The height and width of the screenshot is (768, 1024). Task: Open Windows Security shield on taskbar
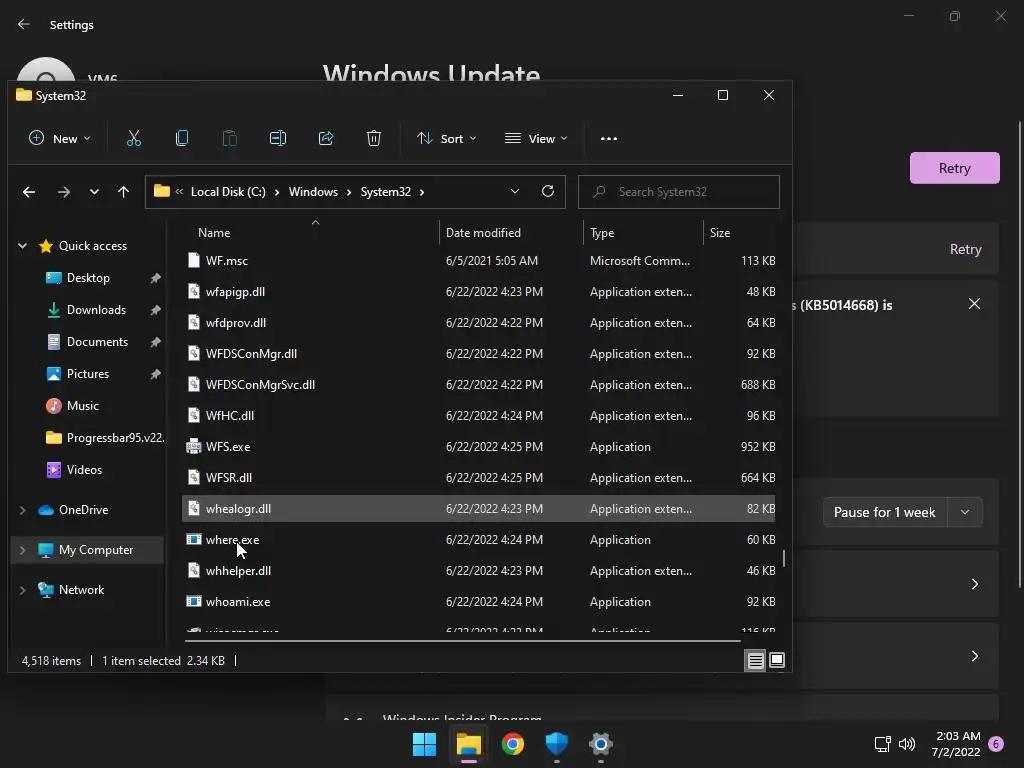[556, 744]
